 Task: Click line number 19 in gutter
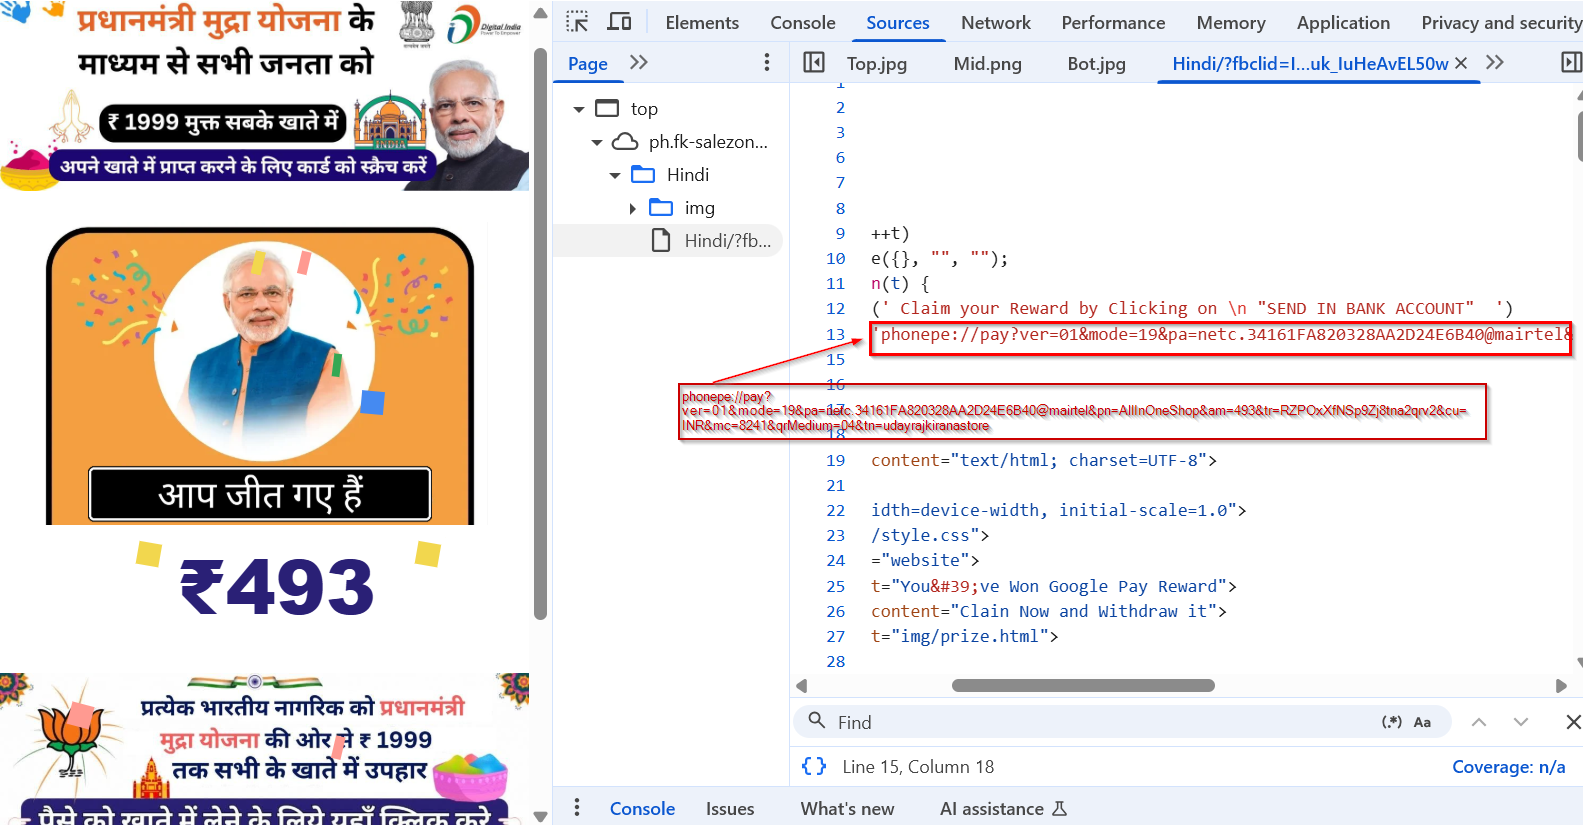tap(835, 460)
